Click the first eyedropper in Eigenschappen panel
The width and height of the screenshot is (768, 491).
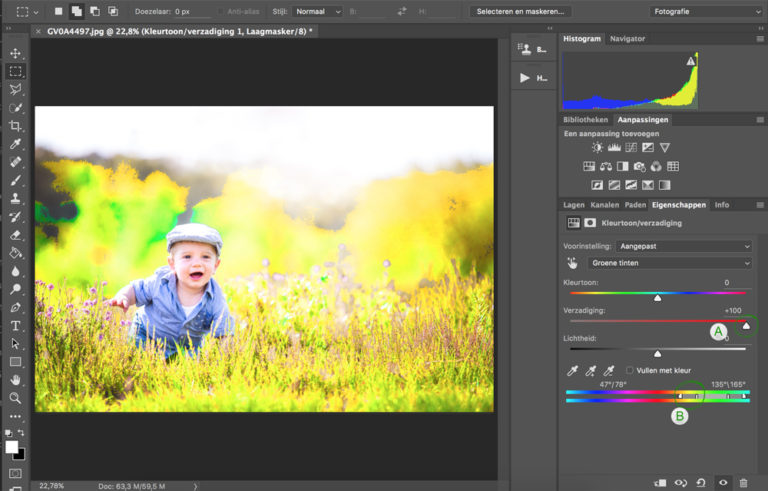[572, 370]
